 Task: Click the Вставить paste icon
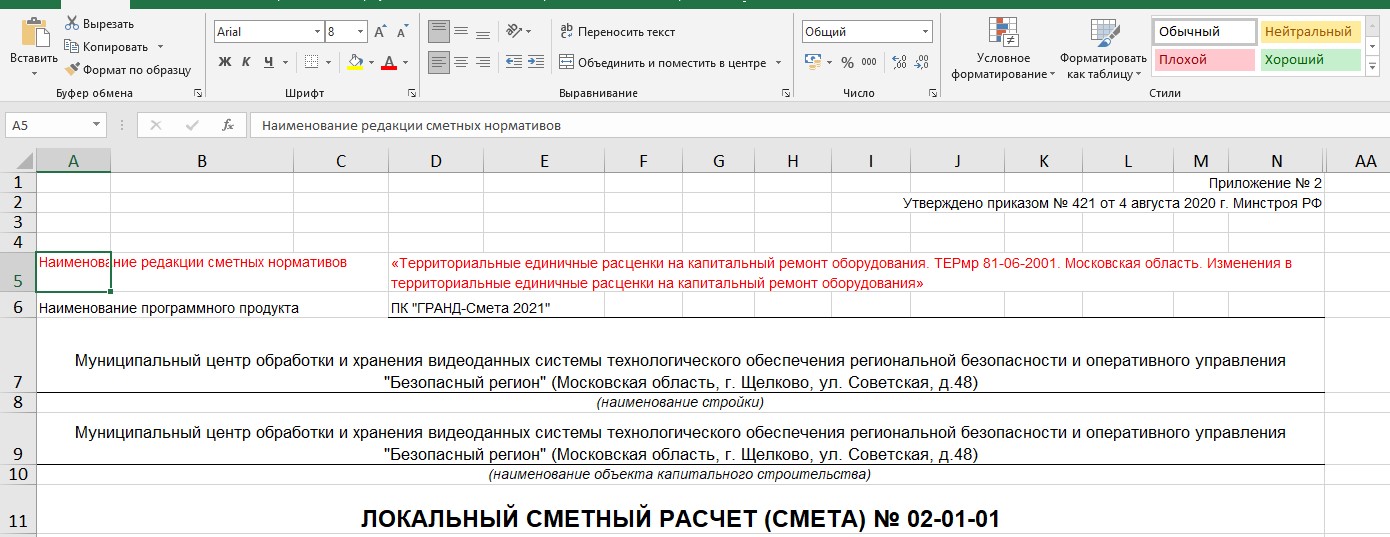pos(35,32)
